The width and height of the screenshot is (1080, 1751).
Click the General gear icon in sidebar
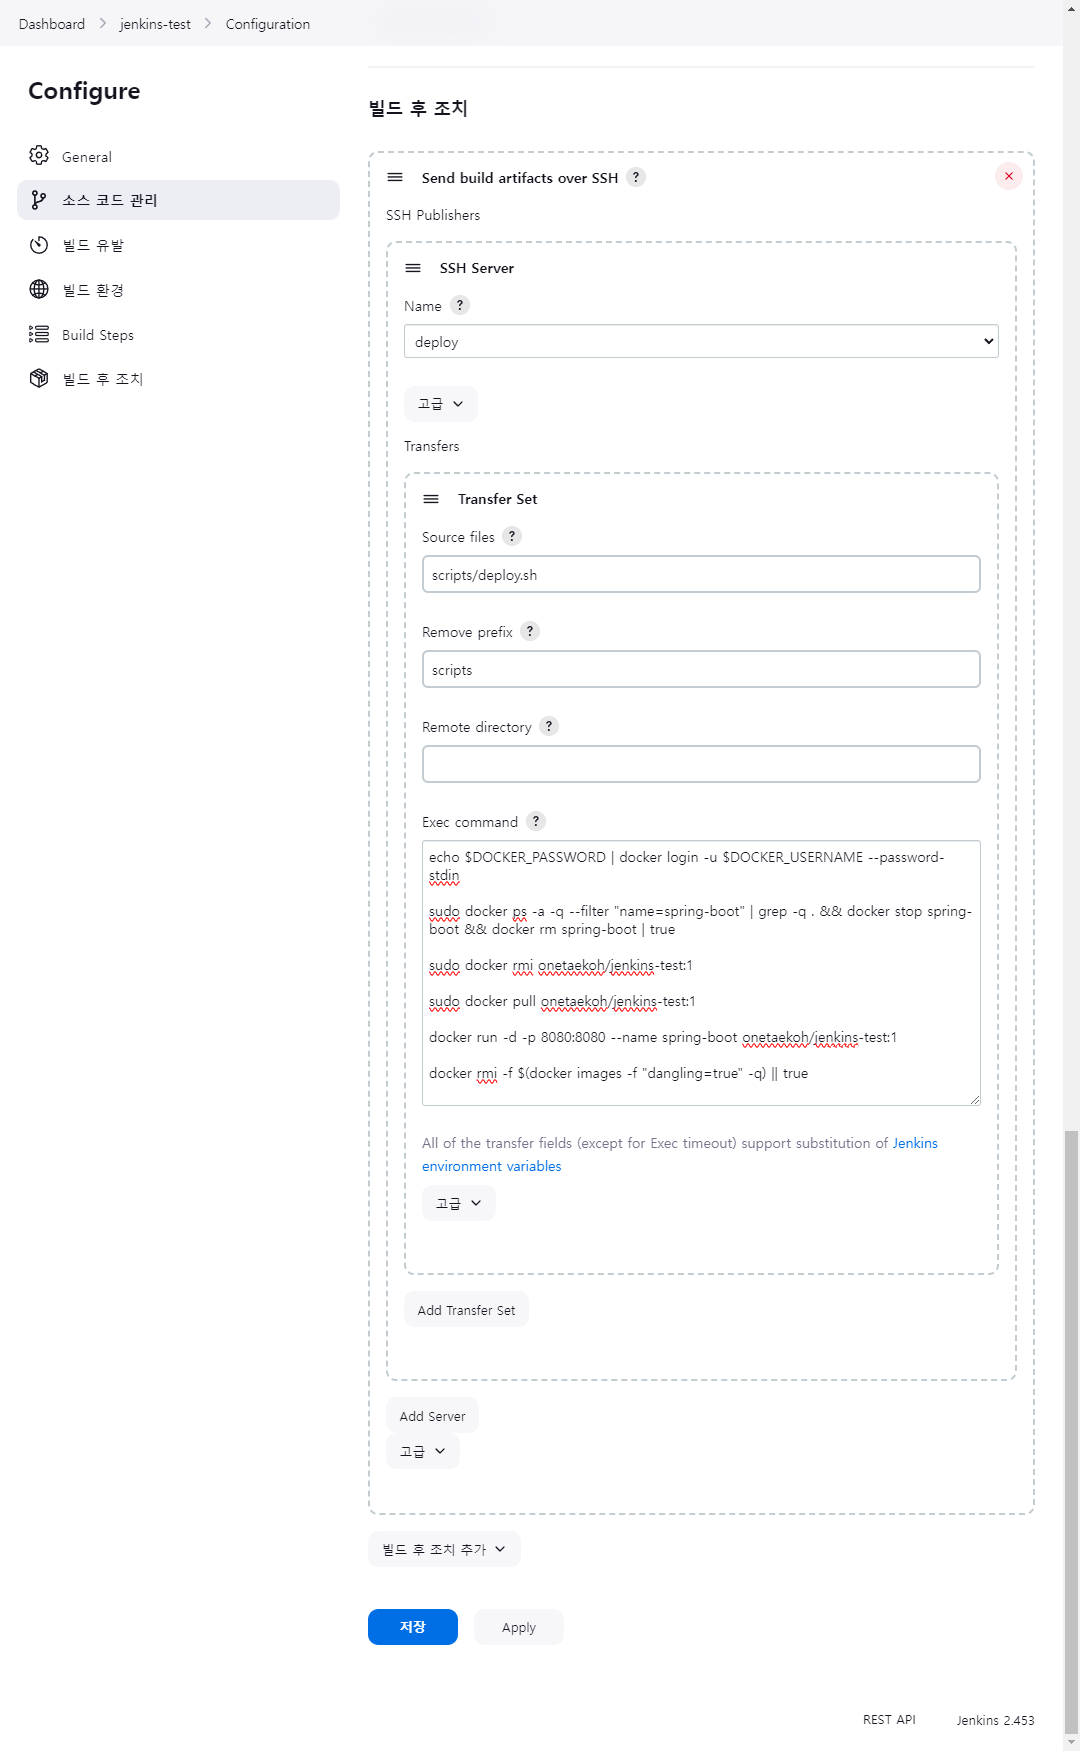pyautogui.click(x=39, y=156)
